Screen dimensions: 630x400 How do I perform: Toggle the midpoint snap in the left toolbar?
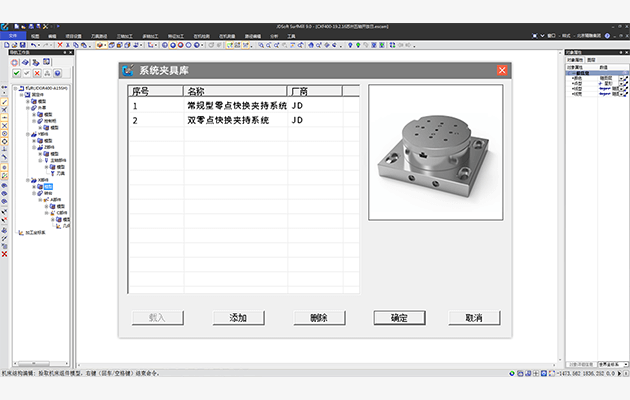(4, 118)
